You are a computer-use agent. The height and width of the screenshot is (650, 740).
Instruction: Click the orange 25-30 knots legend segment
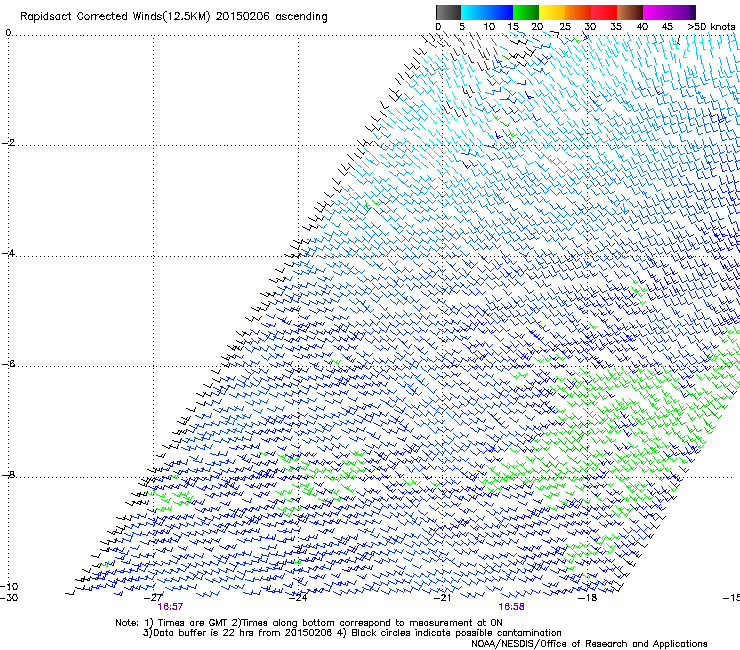(x=578, y=12)
